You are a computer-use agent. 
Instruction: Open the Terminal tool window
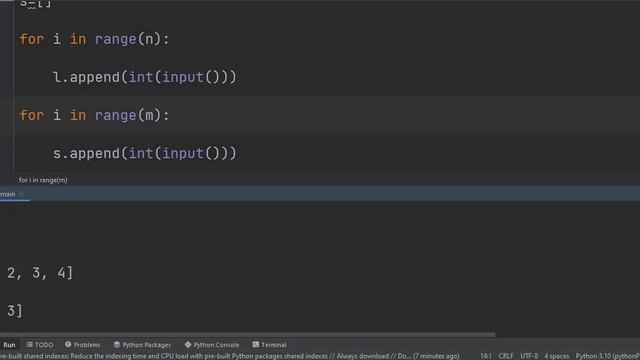(x=269, y=345)
